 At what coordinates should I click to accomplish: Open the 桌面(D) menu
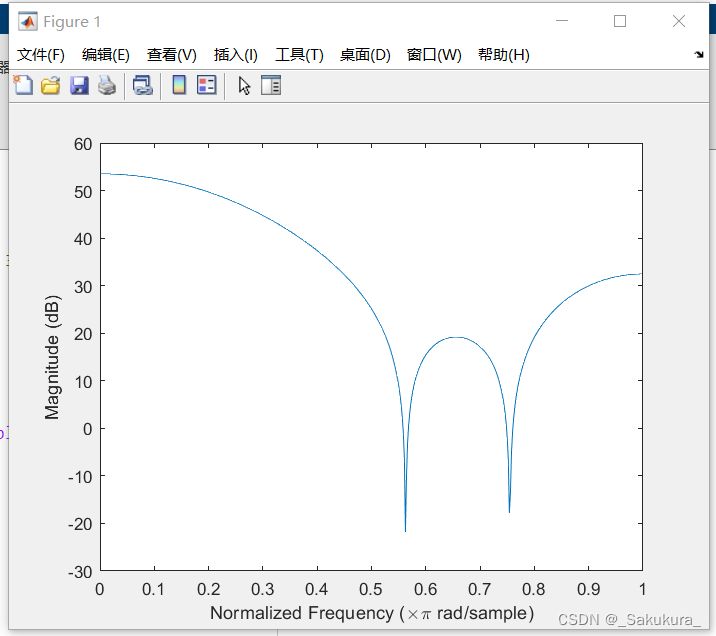[365, 55]
